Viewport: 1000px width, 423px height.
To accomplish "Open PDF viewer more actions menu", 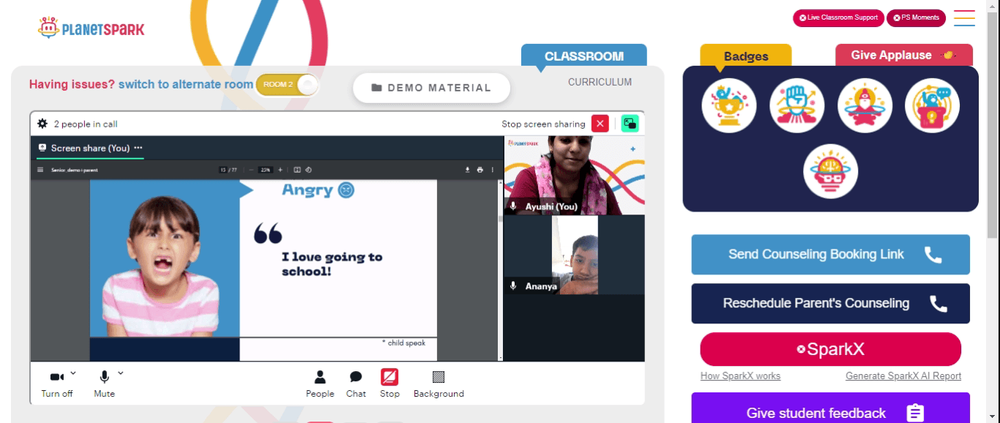I will pyautogui.click(x=492, y=170).
